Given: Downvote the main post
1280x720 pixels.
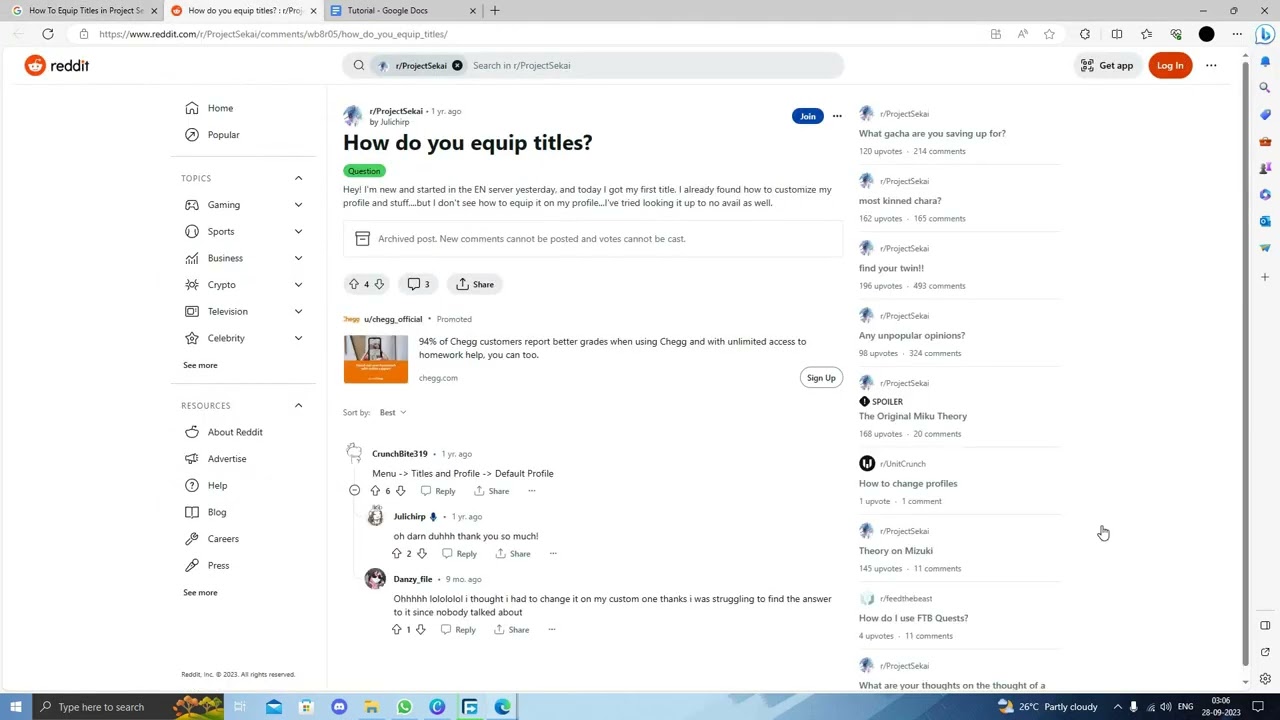Looking at the screenshot, I should [x=379, y=284].
